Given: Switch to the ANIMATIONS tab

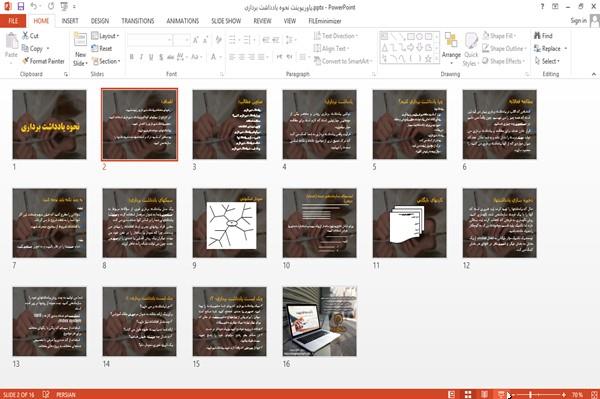Looking at the screenshot, I should (183, 21).
